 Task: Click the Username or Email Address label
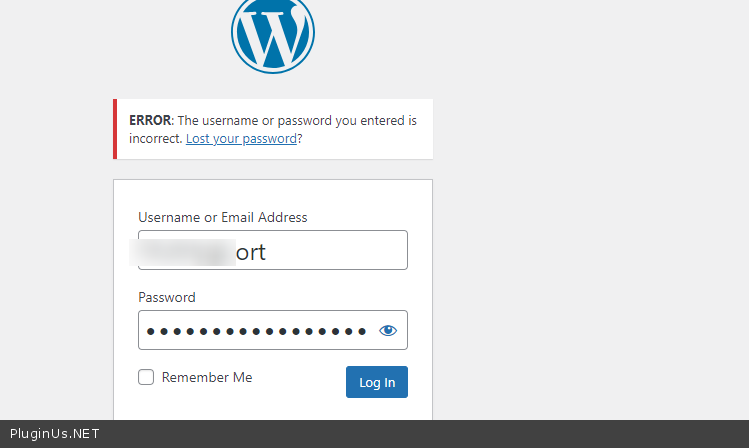click(x=222, y=217)
